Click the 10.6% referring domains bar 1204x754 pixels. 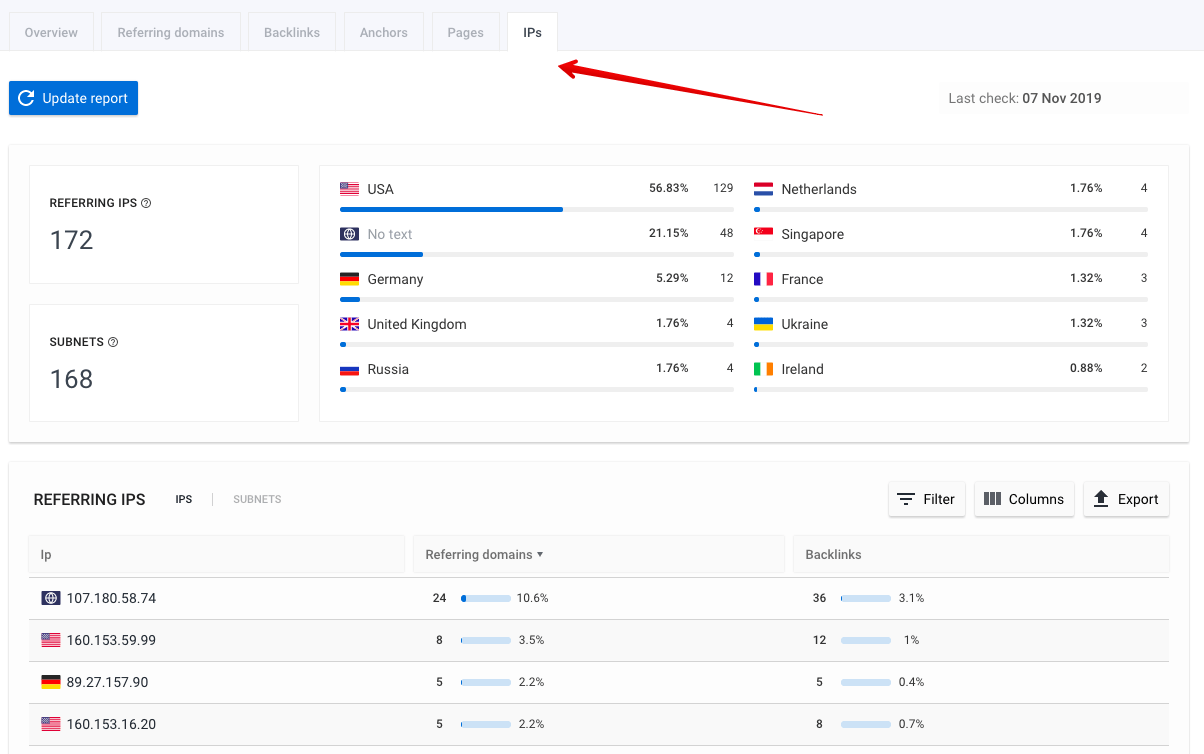click(486, 598)
